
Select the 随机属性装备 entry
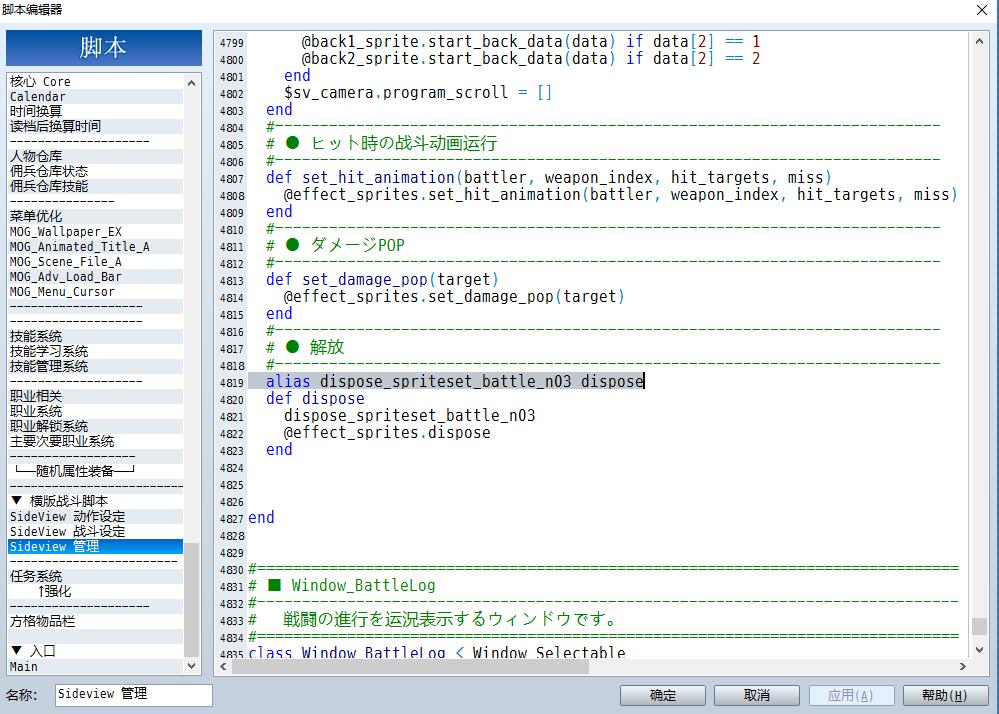click(96, 471)
